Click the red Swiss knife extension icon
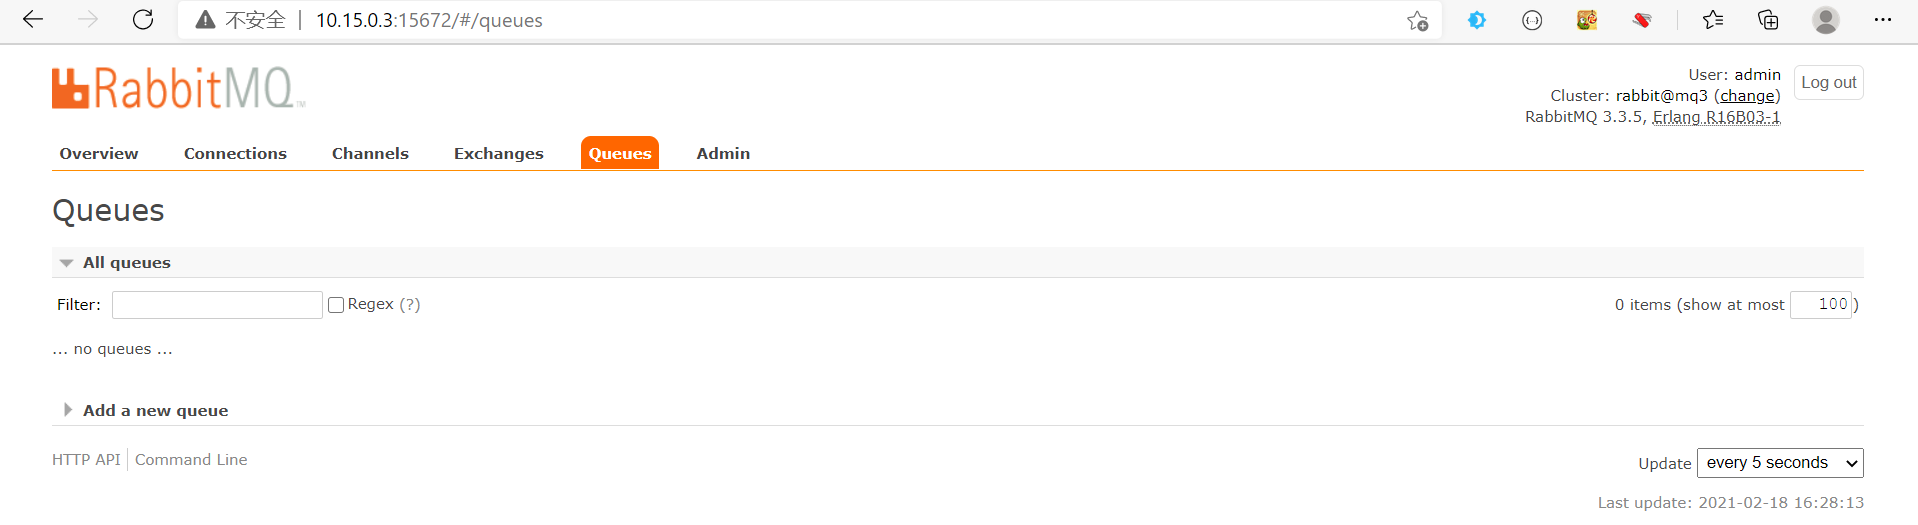Image resolution: width=1918 pixels, height=525 pixels. [1641, 20]
